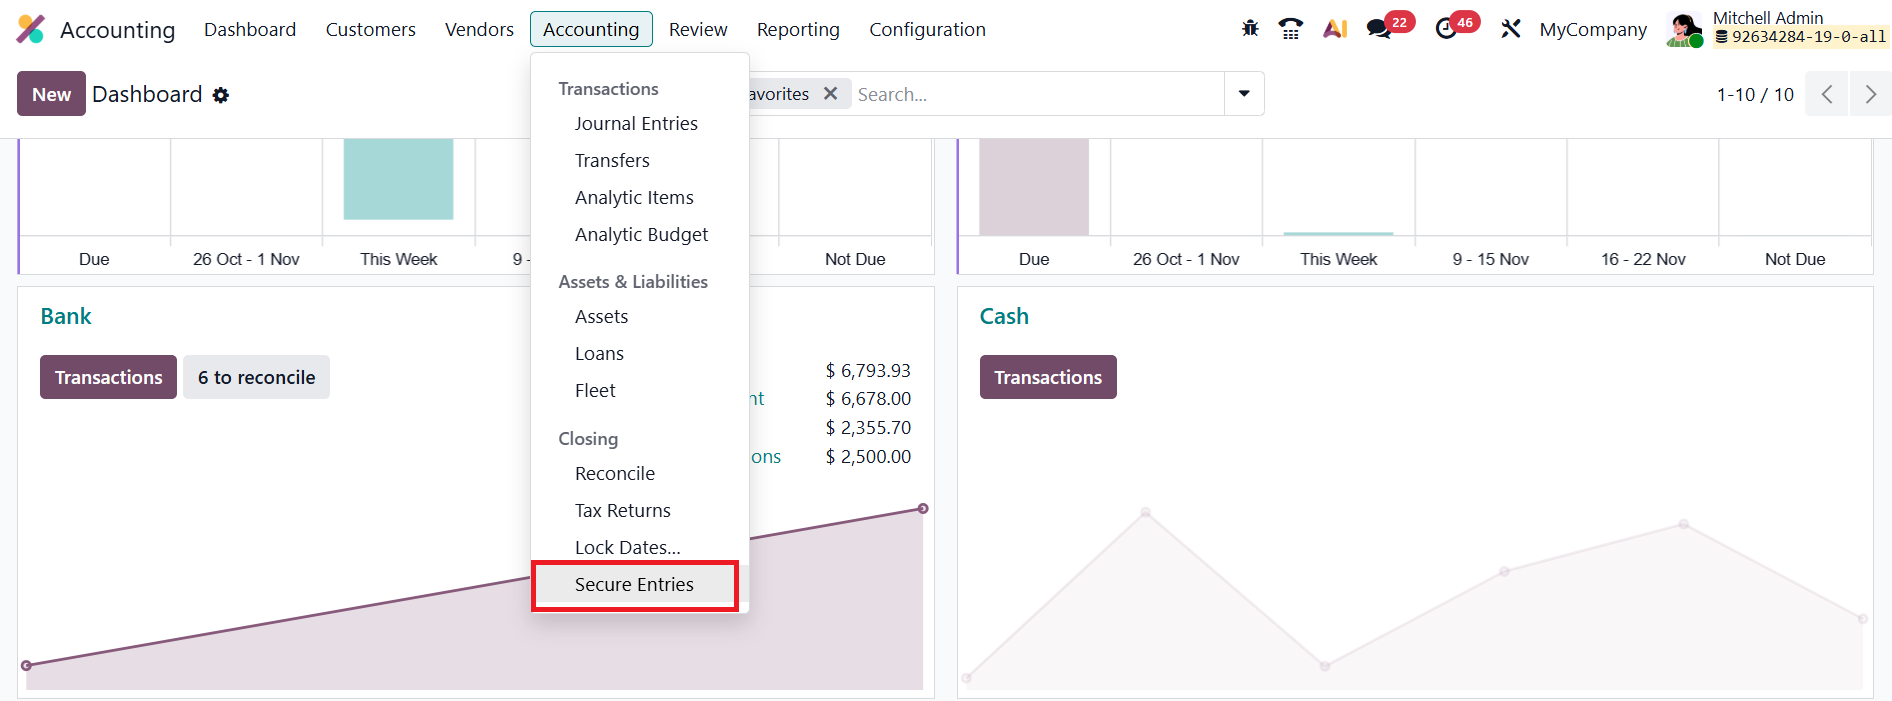Open Journal Entries in the Accounting menu
This screenshot has width=1892, height=701.
(x=636, y=124)
